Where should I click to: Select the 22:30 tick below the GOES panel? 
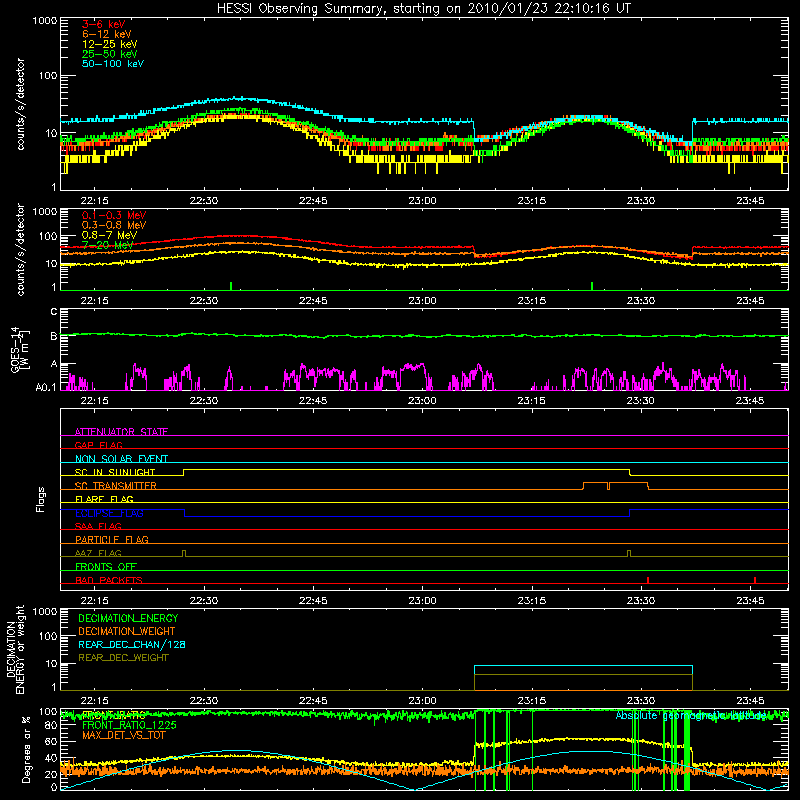(x=204, y=401)
